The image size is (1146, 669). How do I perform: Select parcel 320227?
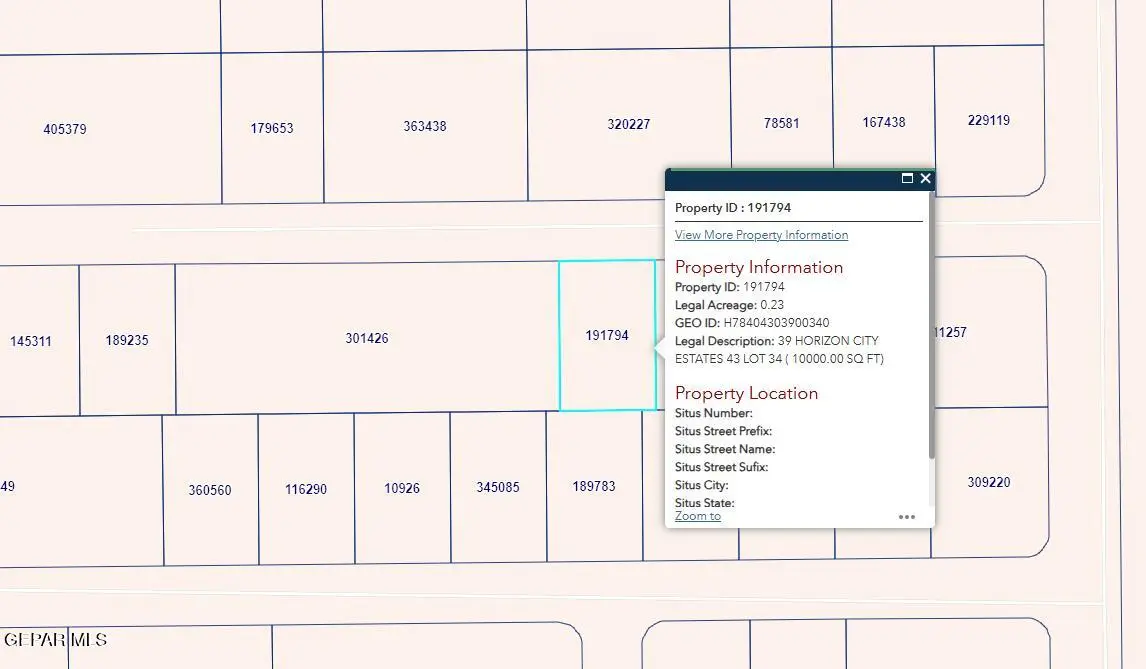click(629, 123)
